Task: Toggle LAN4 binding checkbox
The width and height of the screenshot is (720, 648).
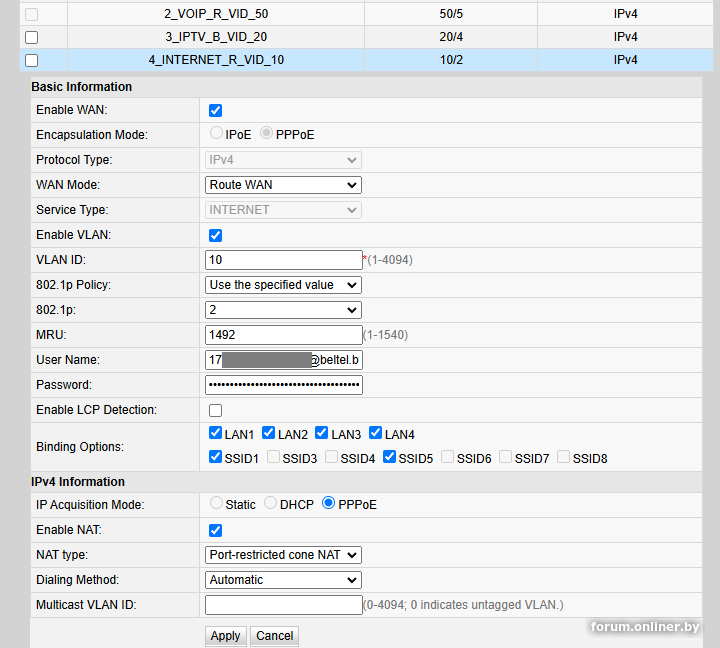Action: click(x=376, y=434)
